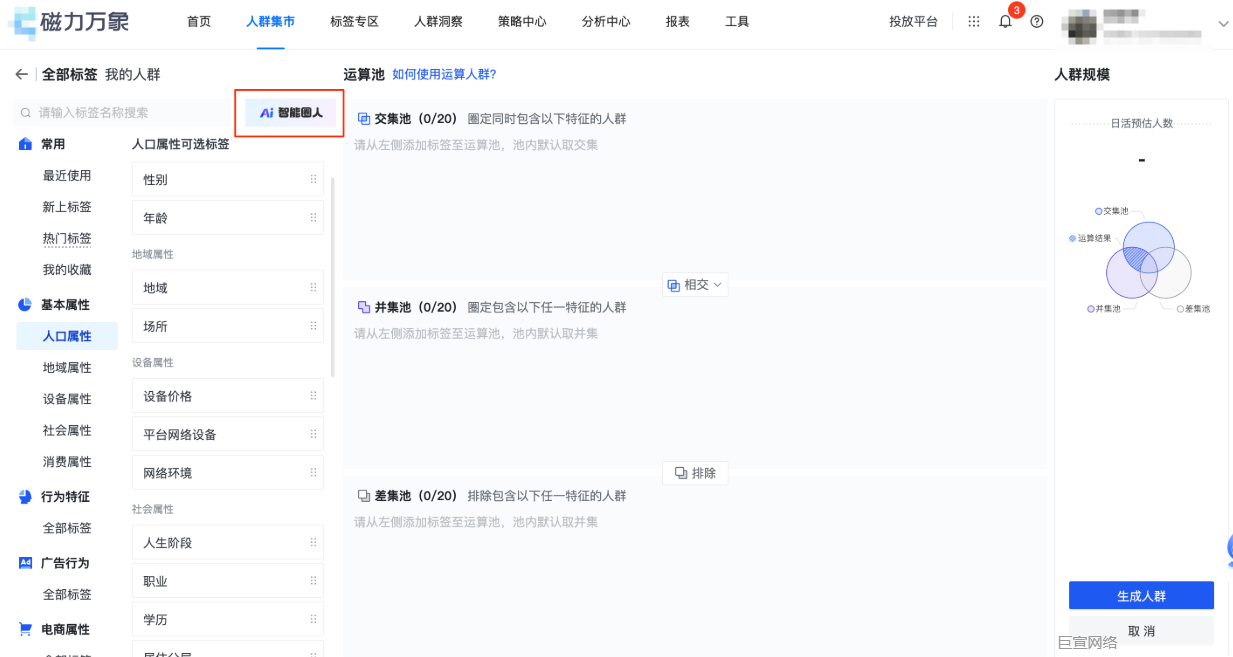Select 最近使用 in sidebar
1233x657 pixels.
67,176
